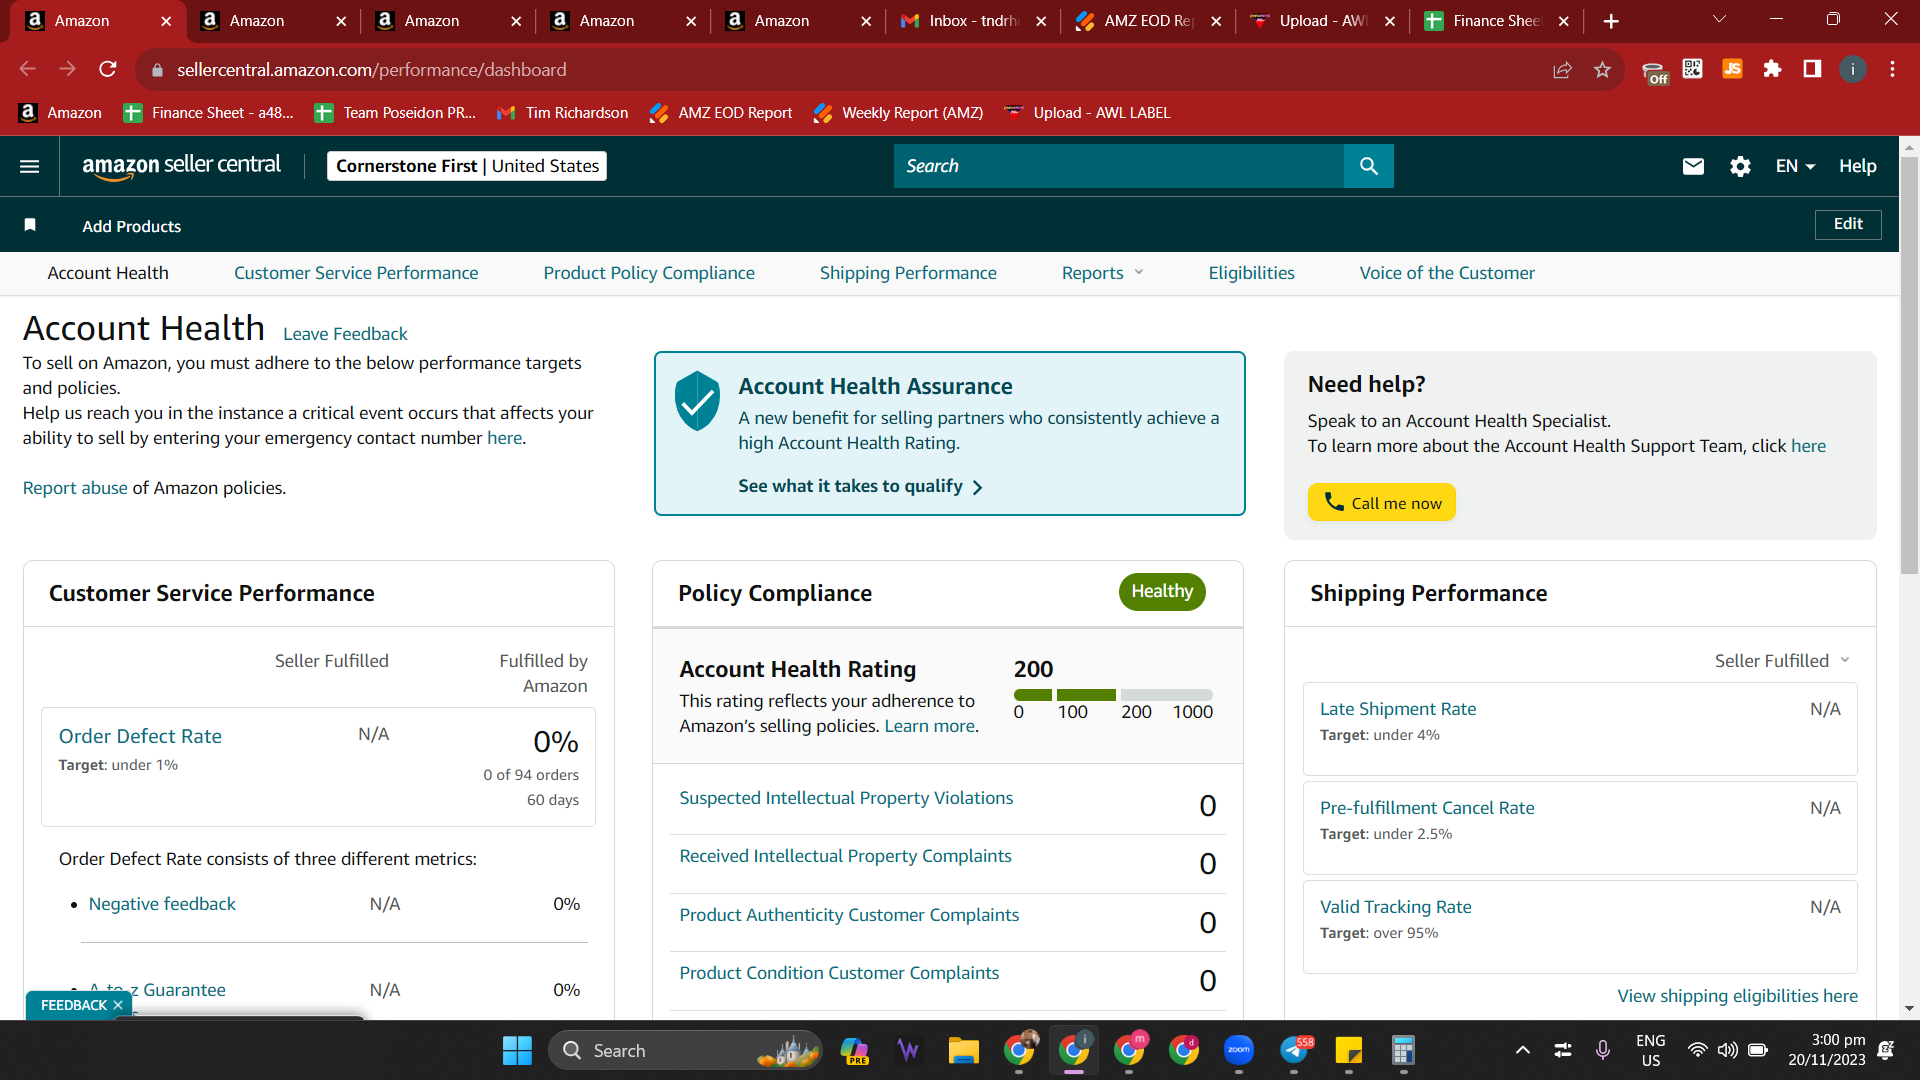Bookmark this page with the star icon
This screenshot has width=1920, height=1080.
tap(1602, 69)
